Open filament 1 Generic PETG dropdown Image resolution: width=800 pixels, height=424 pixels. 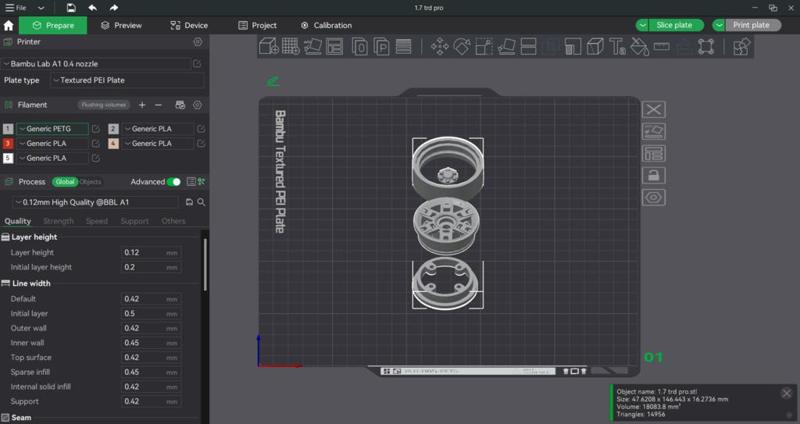pyautogui.click(x=53, y=129)
